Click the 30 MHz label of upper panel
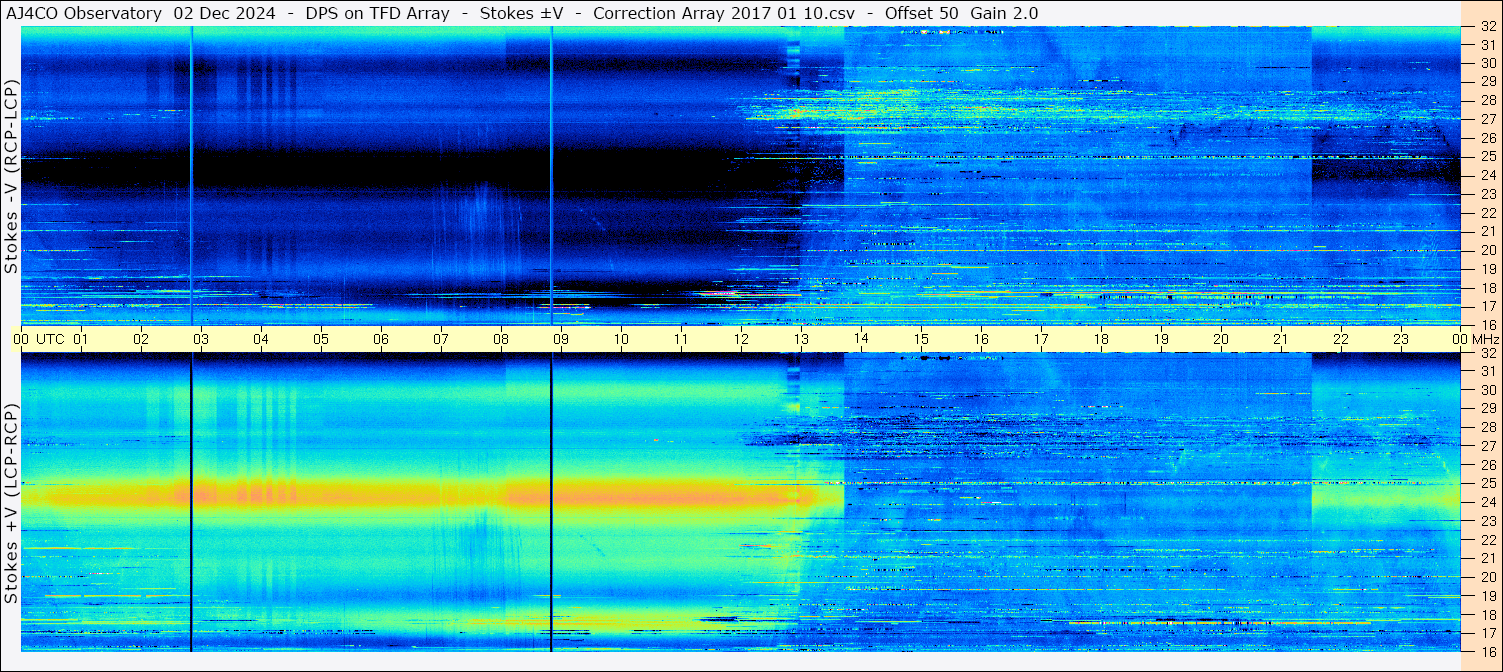The width and height of the screenshot is (1503, 672). click(1487, 63)
